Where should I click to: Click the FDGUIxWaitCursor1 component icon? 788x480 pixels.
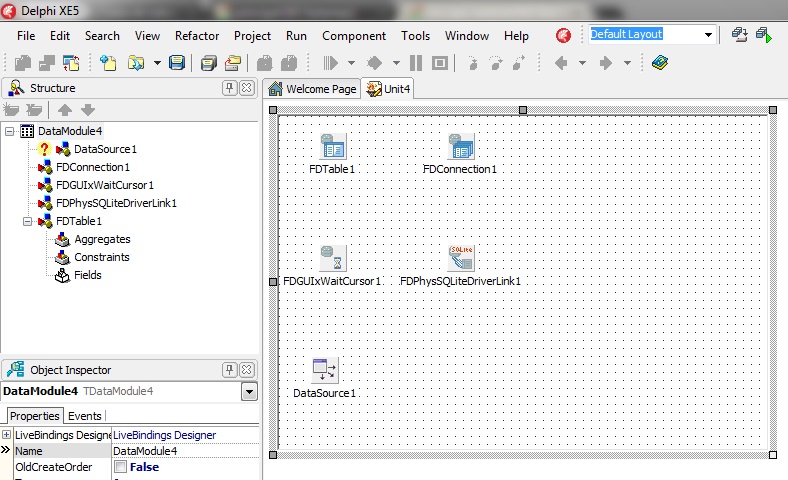pos(332,258)
